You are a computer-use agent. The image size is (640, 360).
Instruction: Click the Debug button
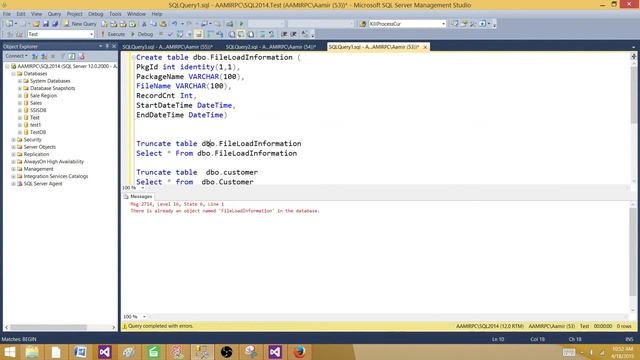tap(142, 34)
